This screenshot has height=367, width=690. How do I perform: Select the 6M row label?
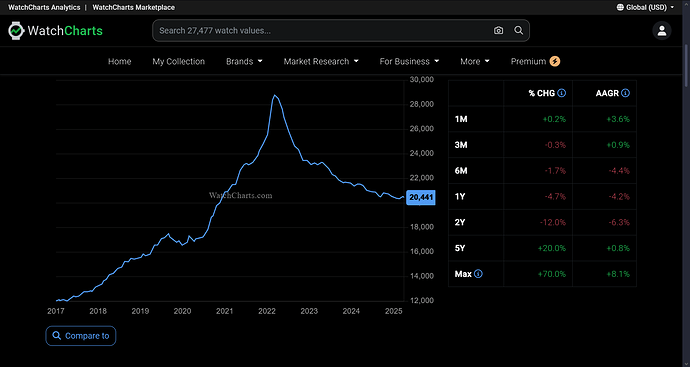(x=461, y=171)
